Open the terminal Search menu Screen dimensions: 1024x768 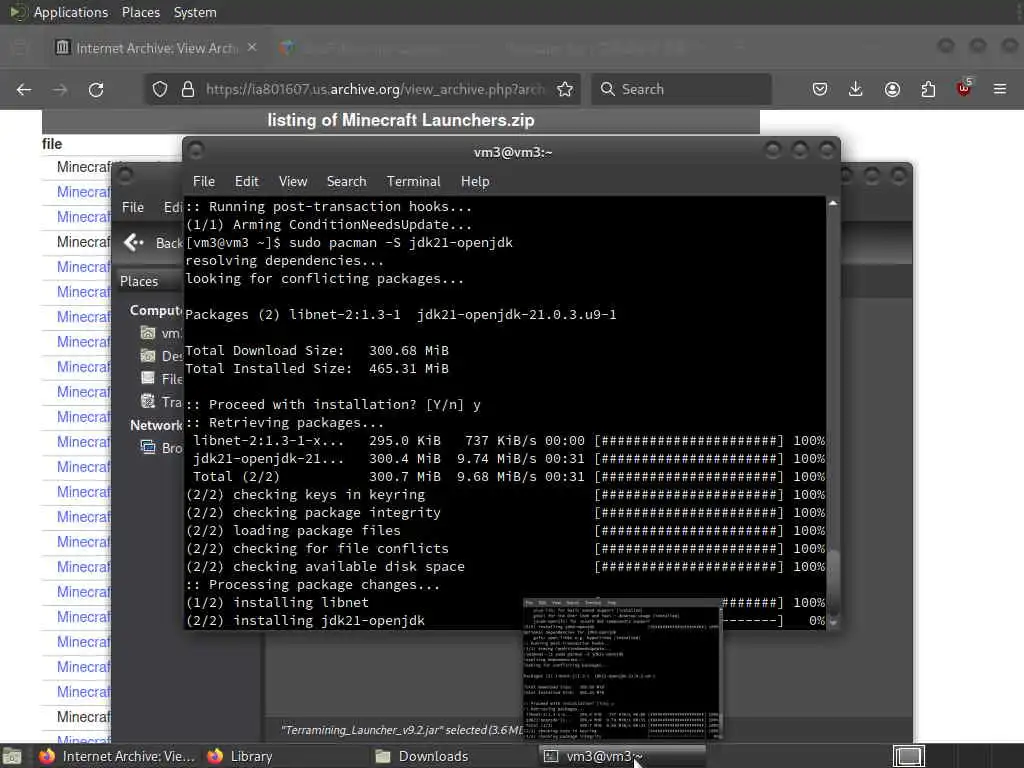tap(346, 182)
